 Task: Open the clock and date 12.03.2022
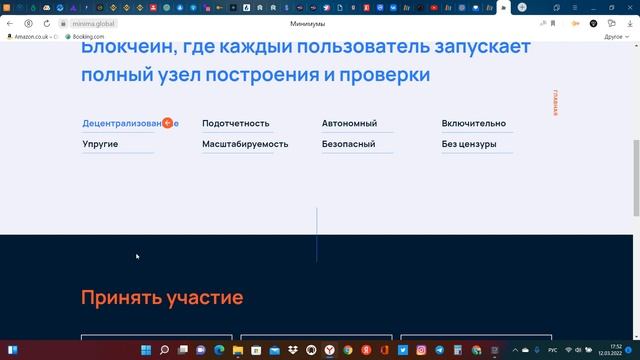(610, 350)
